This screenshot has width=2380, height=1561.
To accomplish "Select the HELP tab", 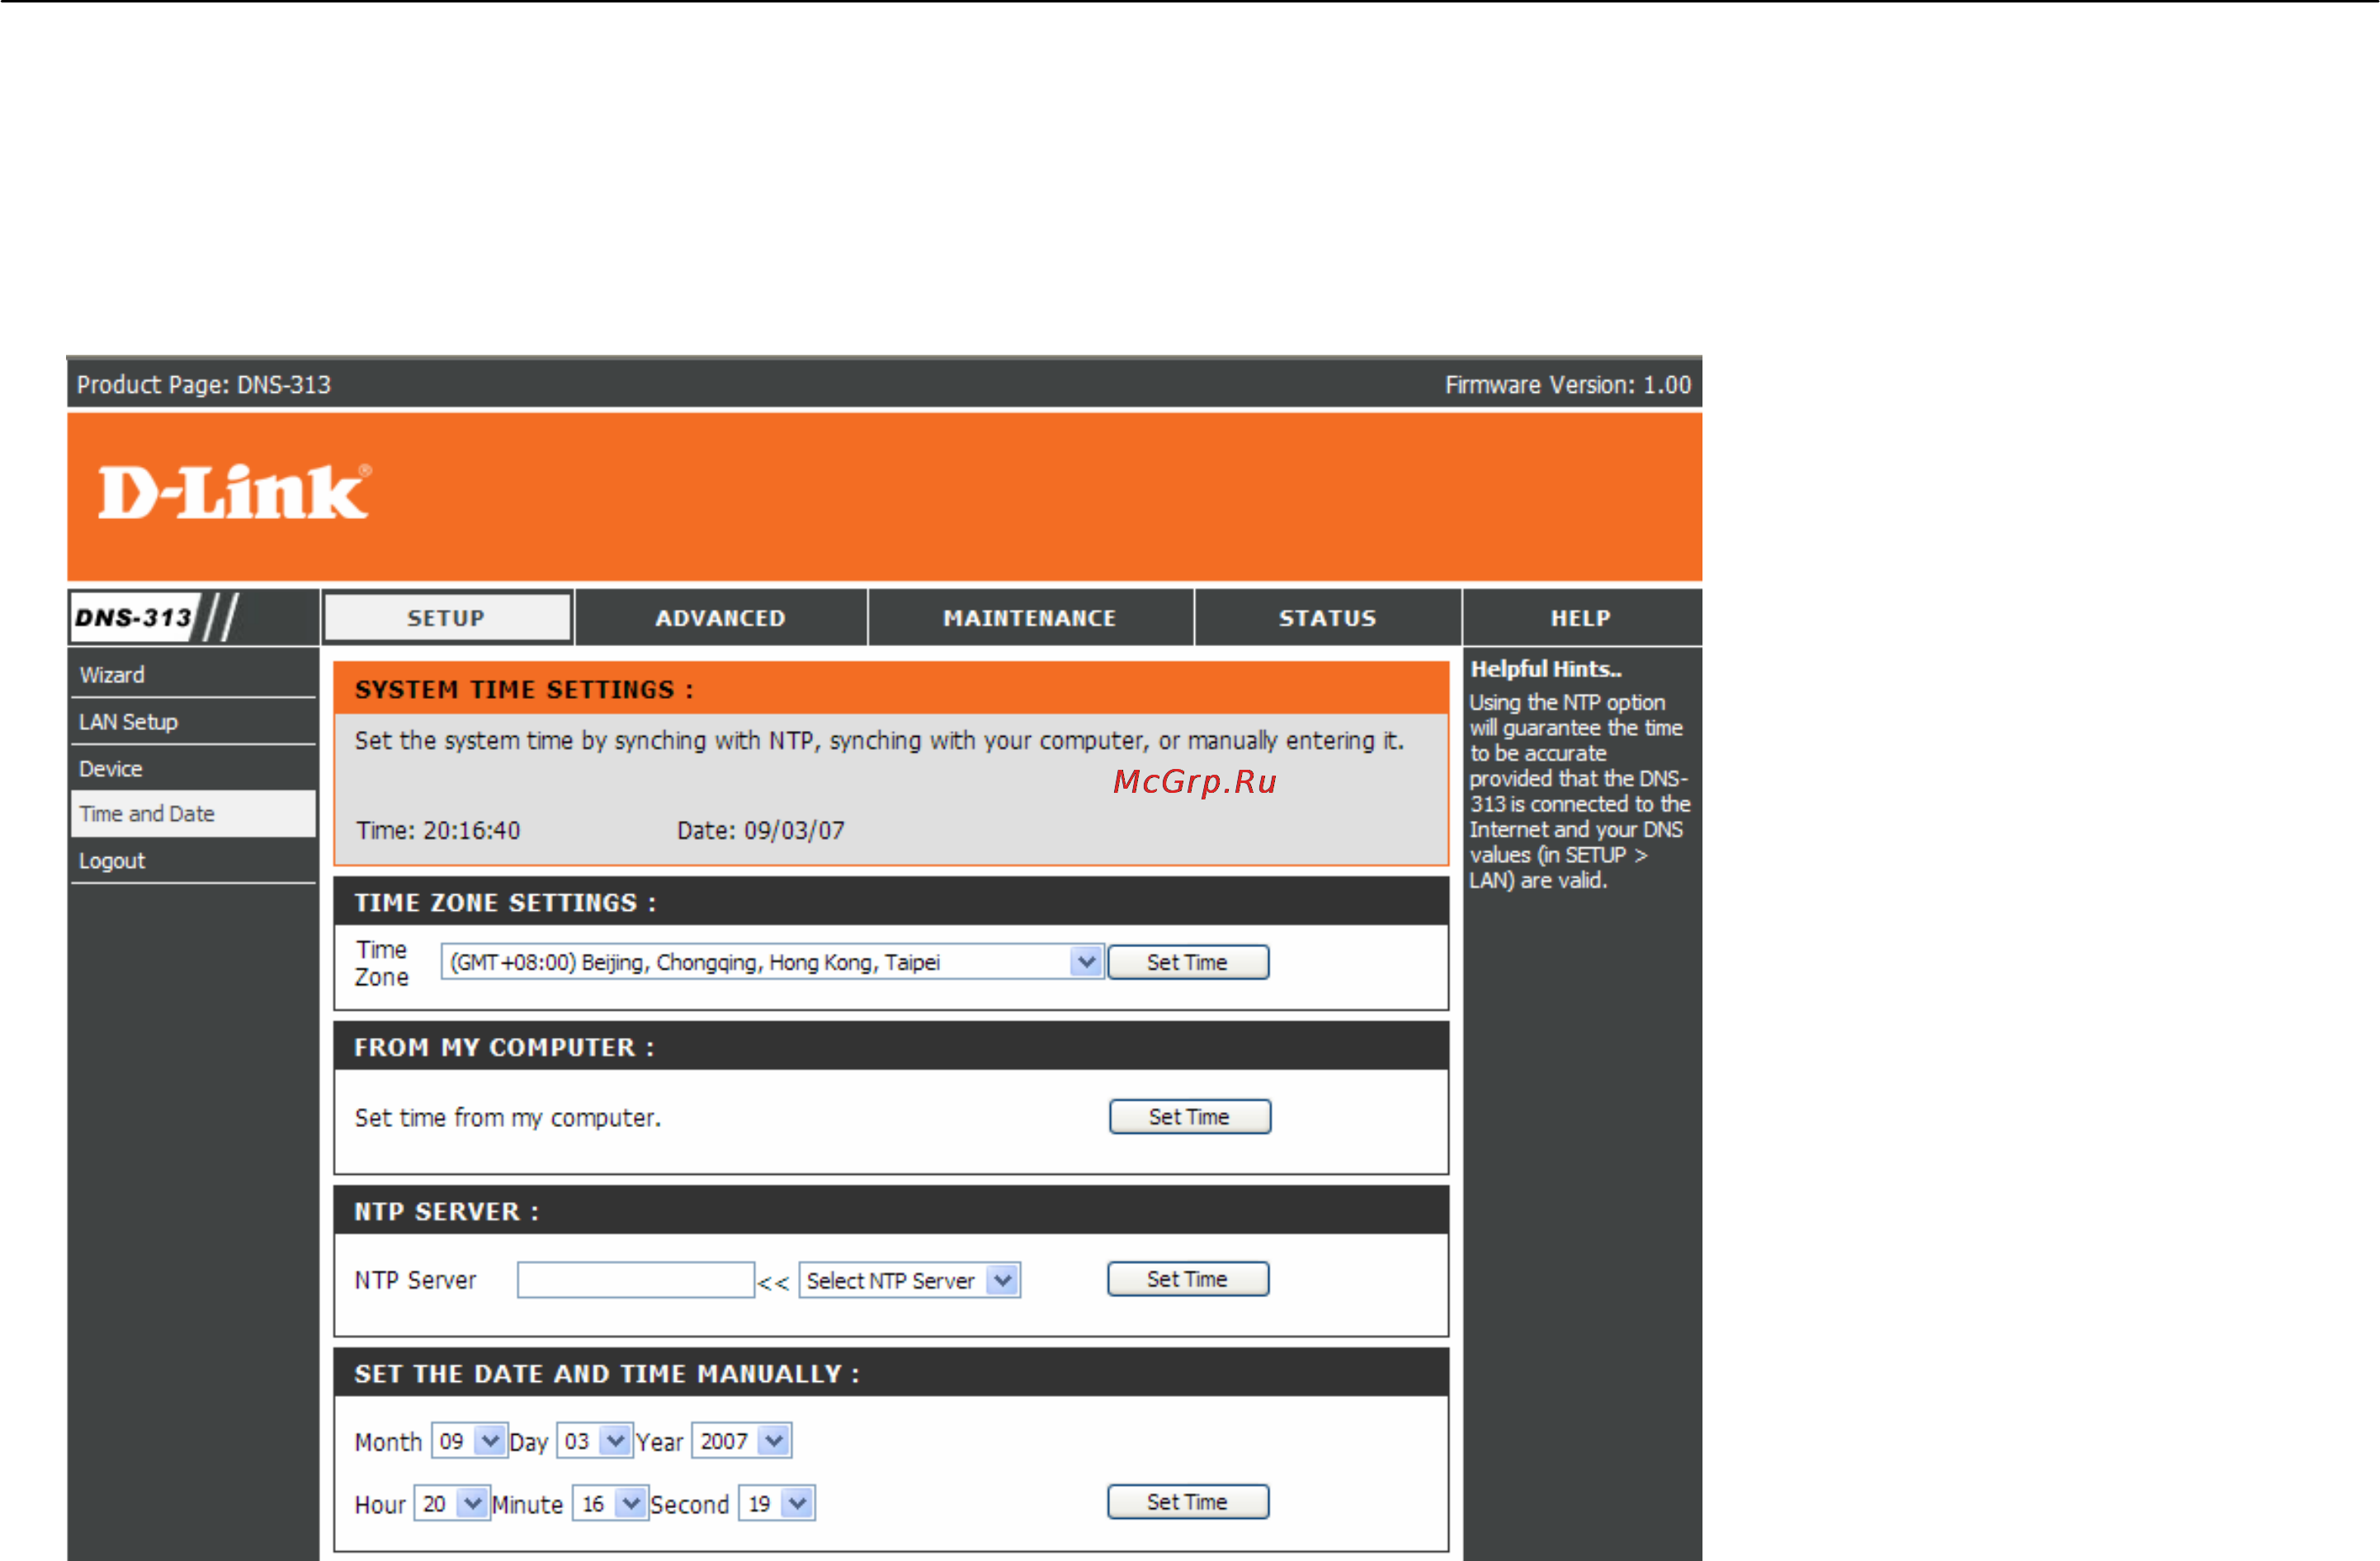I will [x=1581, y=618].
